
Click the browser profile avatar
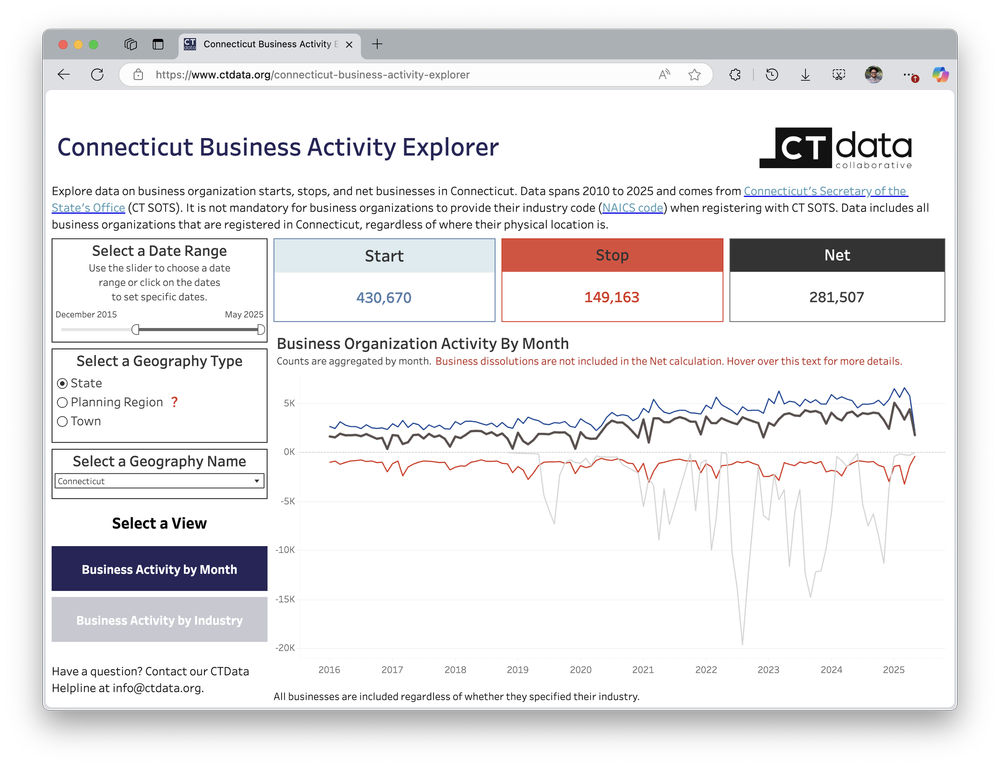873,74
